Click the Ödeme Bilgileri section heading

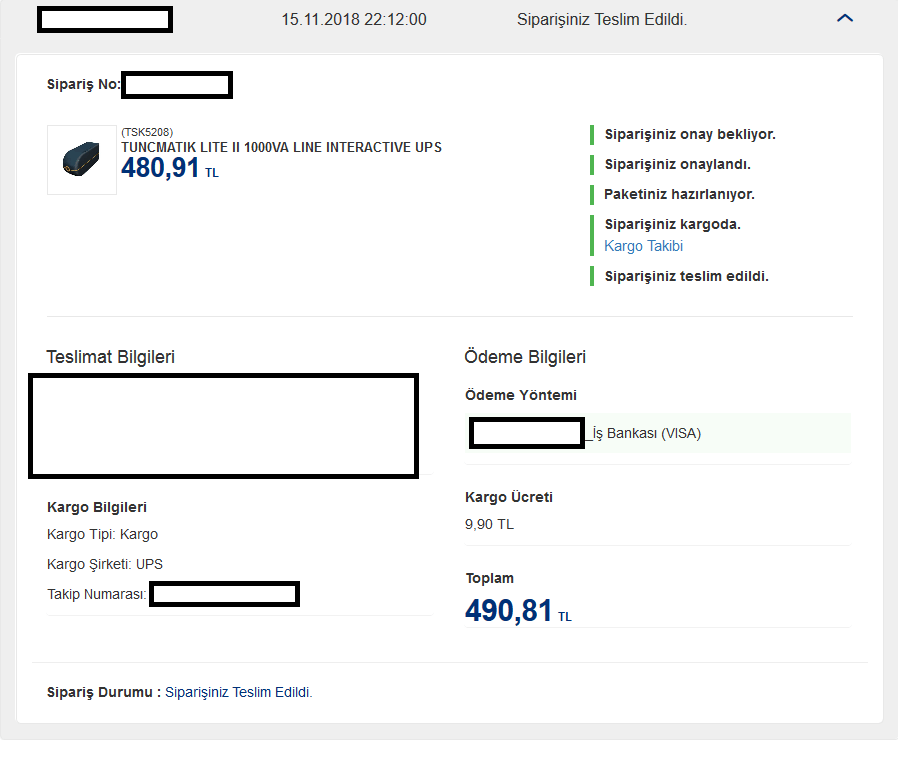(525, 356)
